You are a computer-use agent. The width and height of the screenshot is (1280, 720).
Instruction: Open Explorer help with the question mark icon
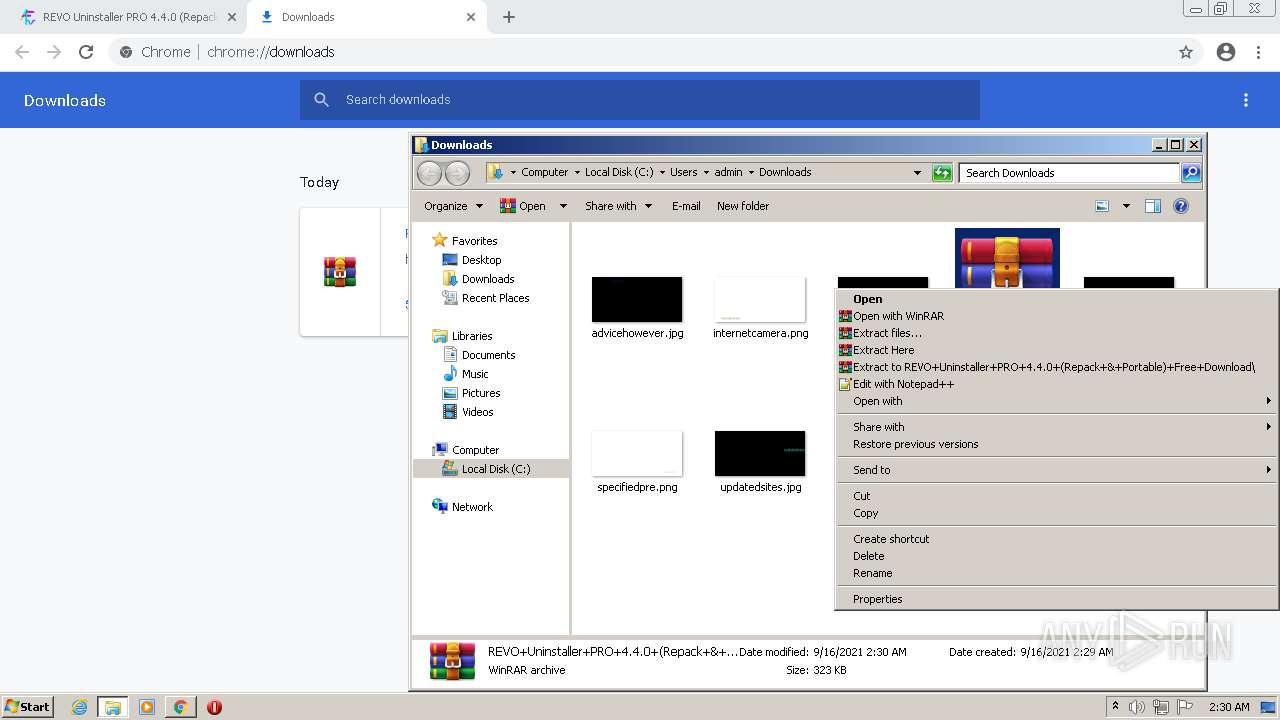(1181, 206)
